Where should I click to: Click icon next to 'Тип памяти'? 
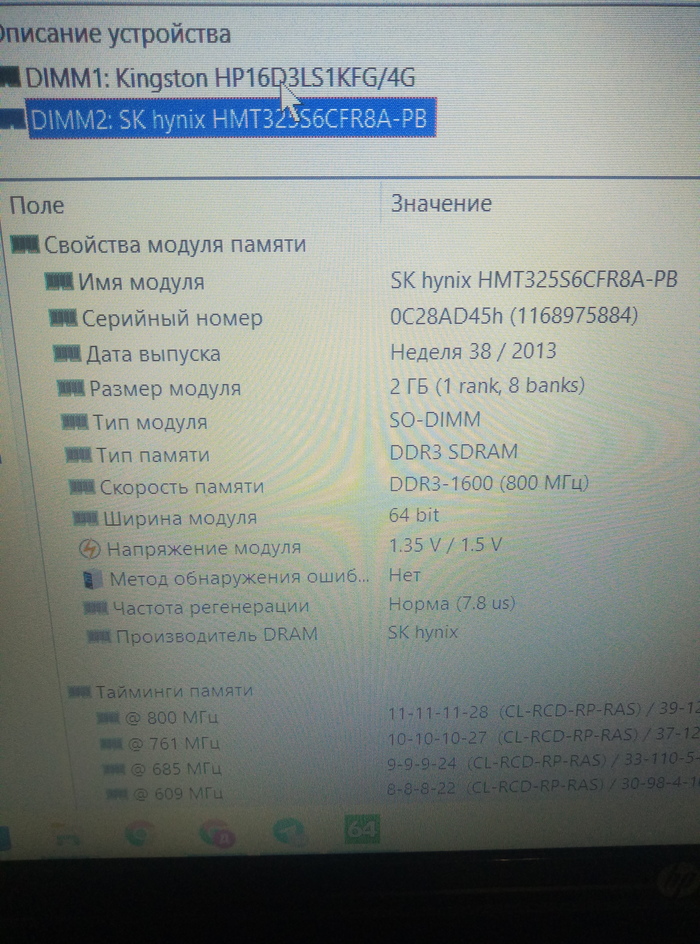[78, 455]
